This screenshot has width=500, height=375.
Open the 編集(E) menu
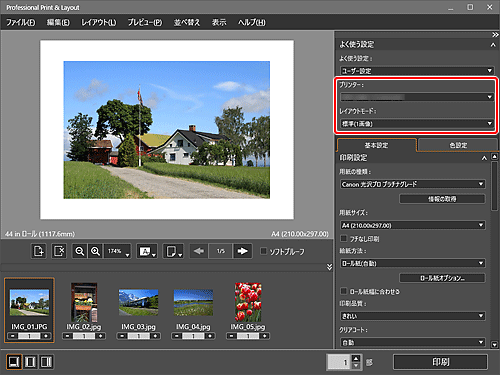(x=58, y=22)
